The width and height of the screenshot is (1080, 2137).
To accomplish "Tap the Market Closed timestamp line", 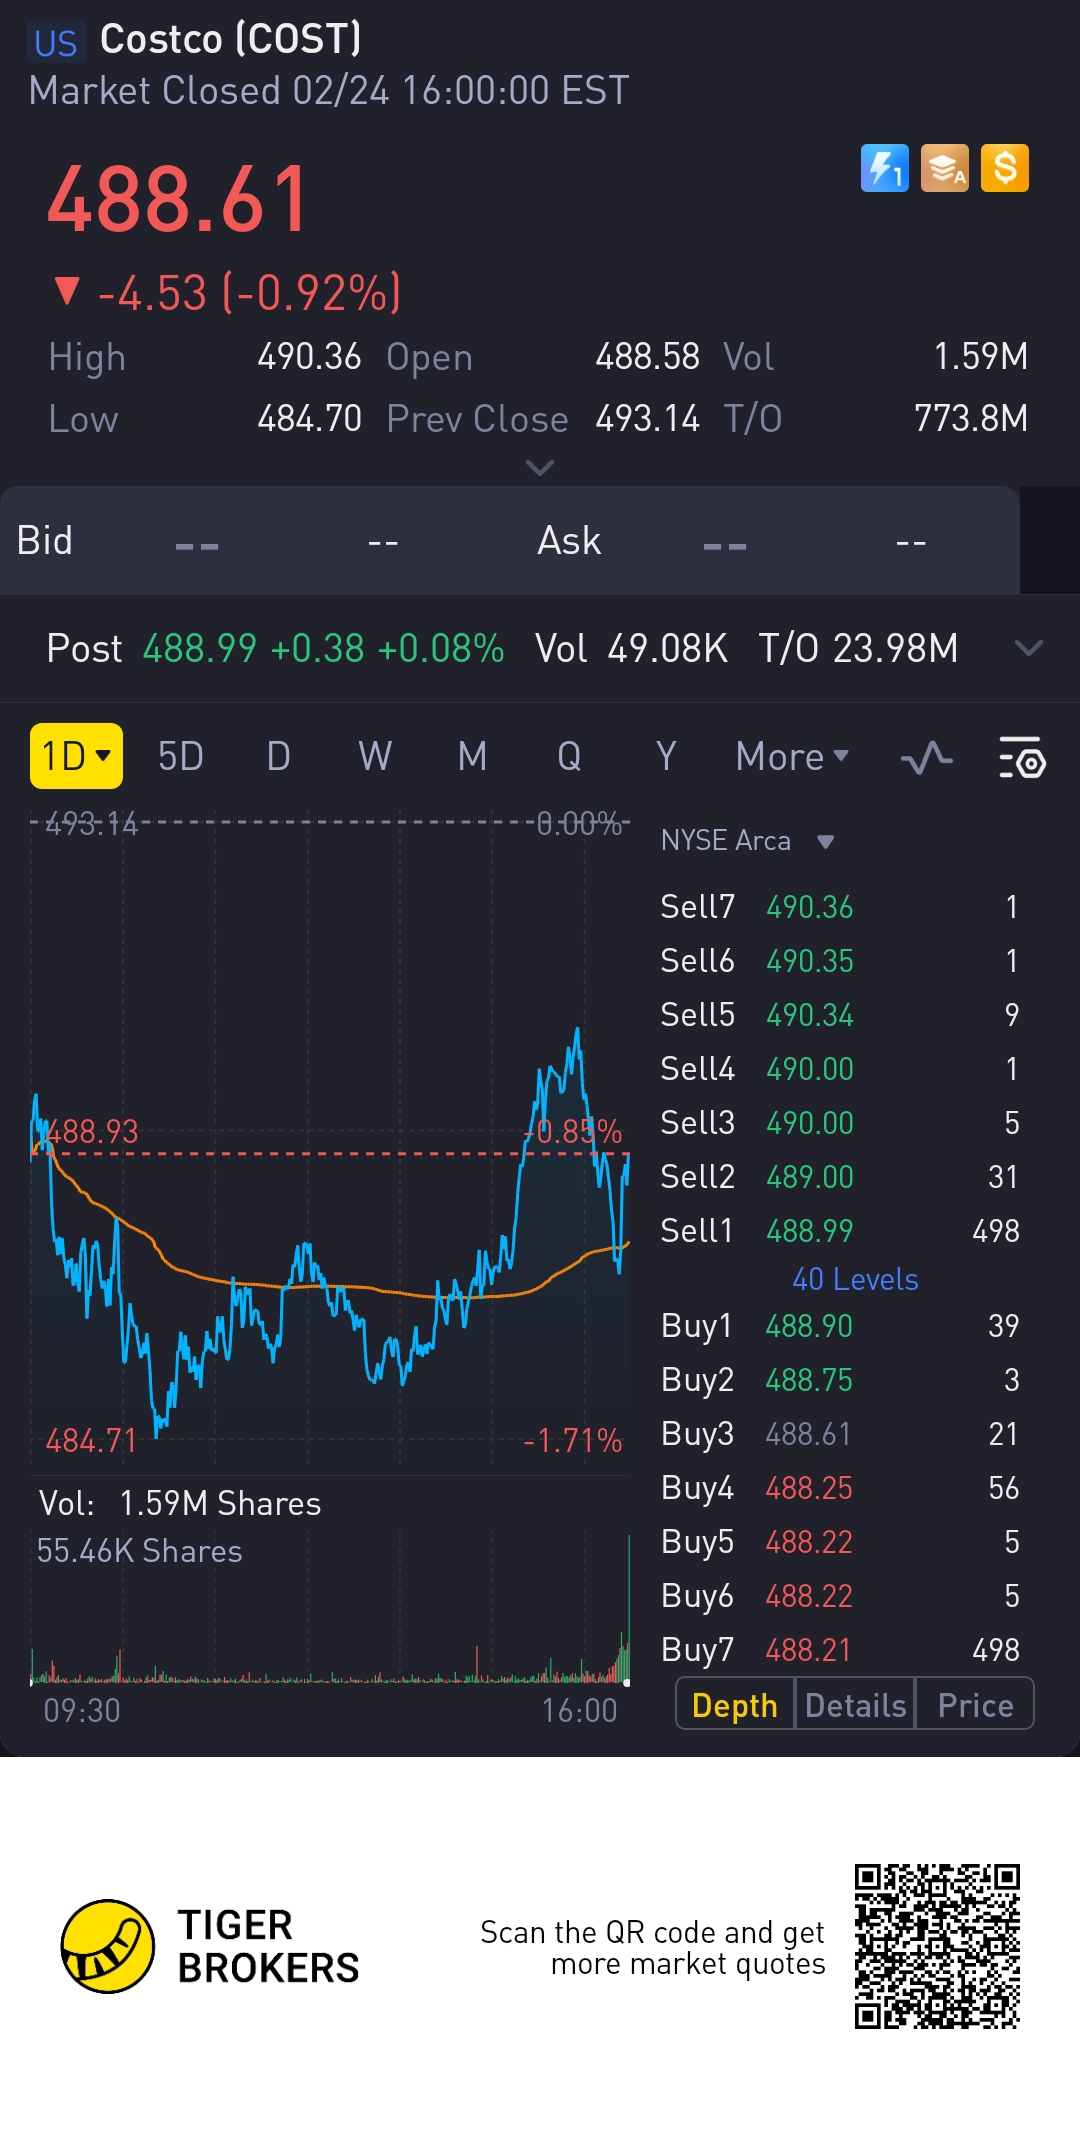I will (329, 91).
